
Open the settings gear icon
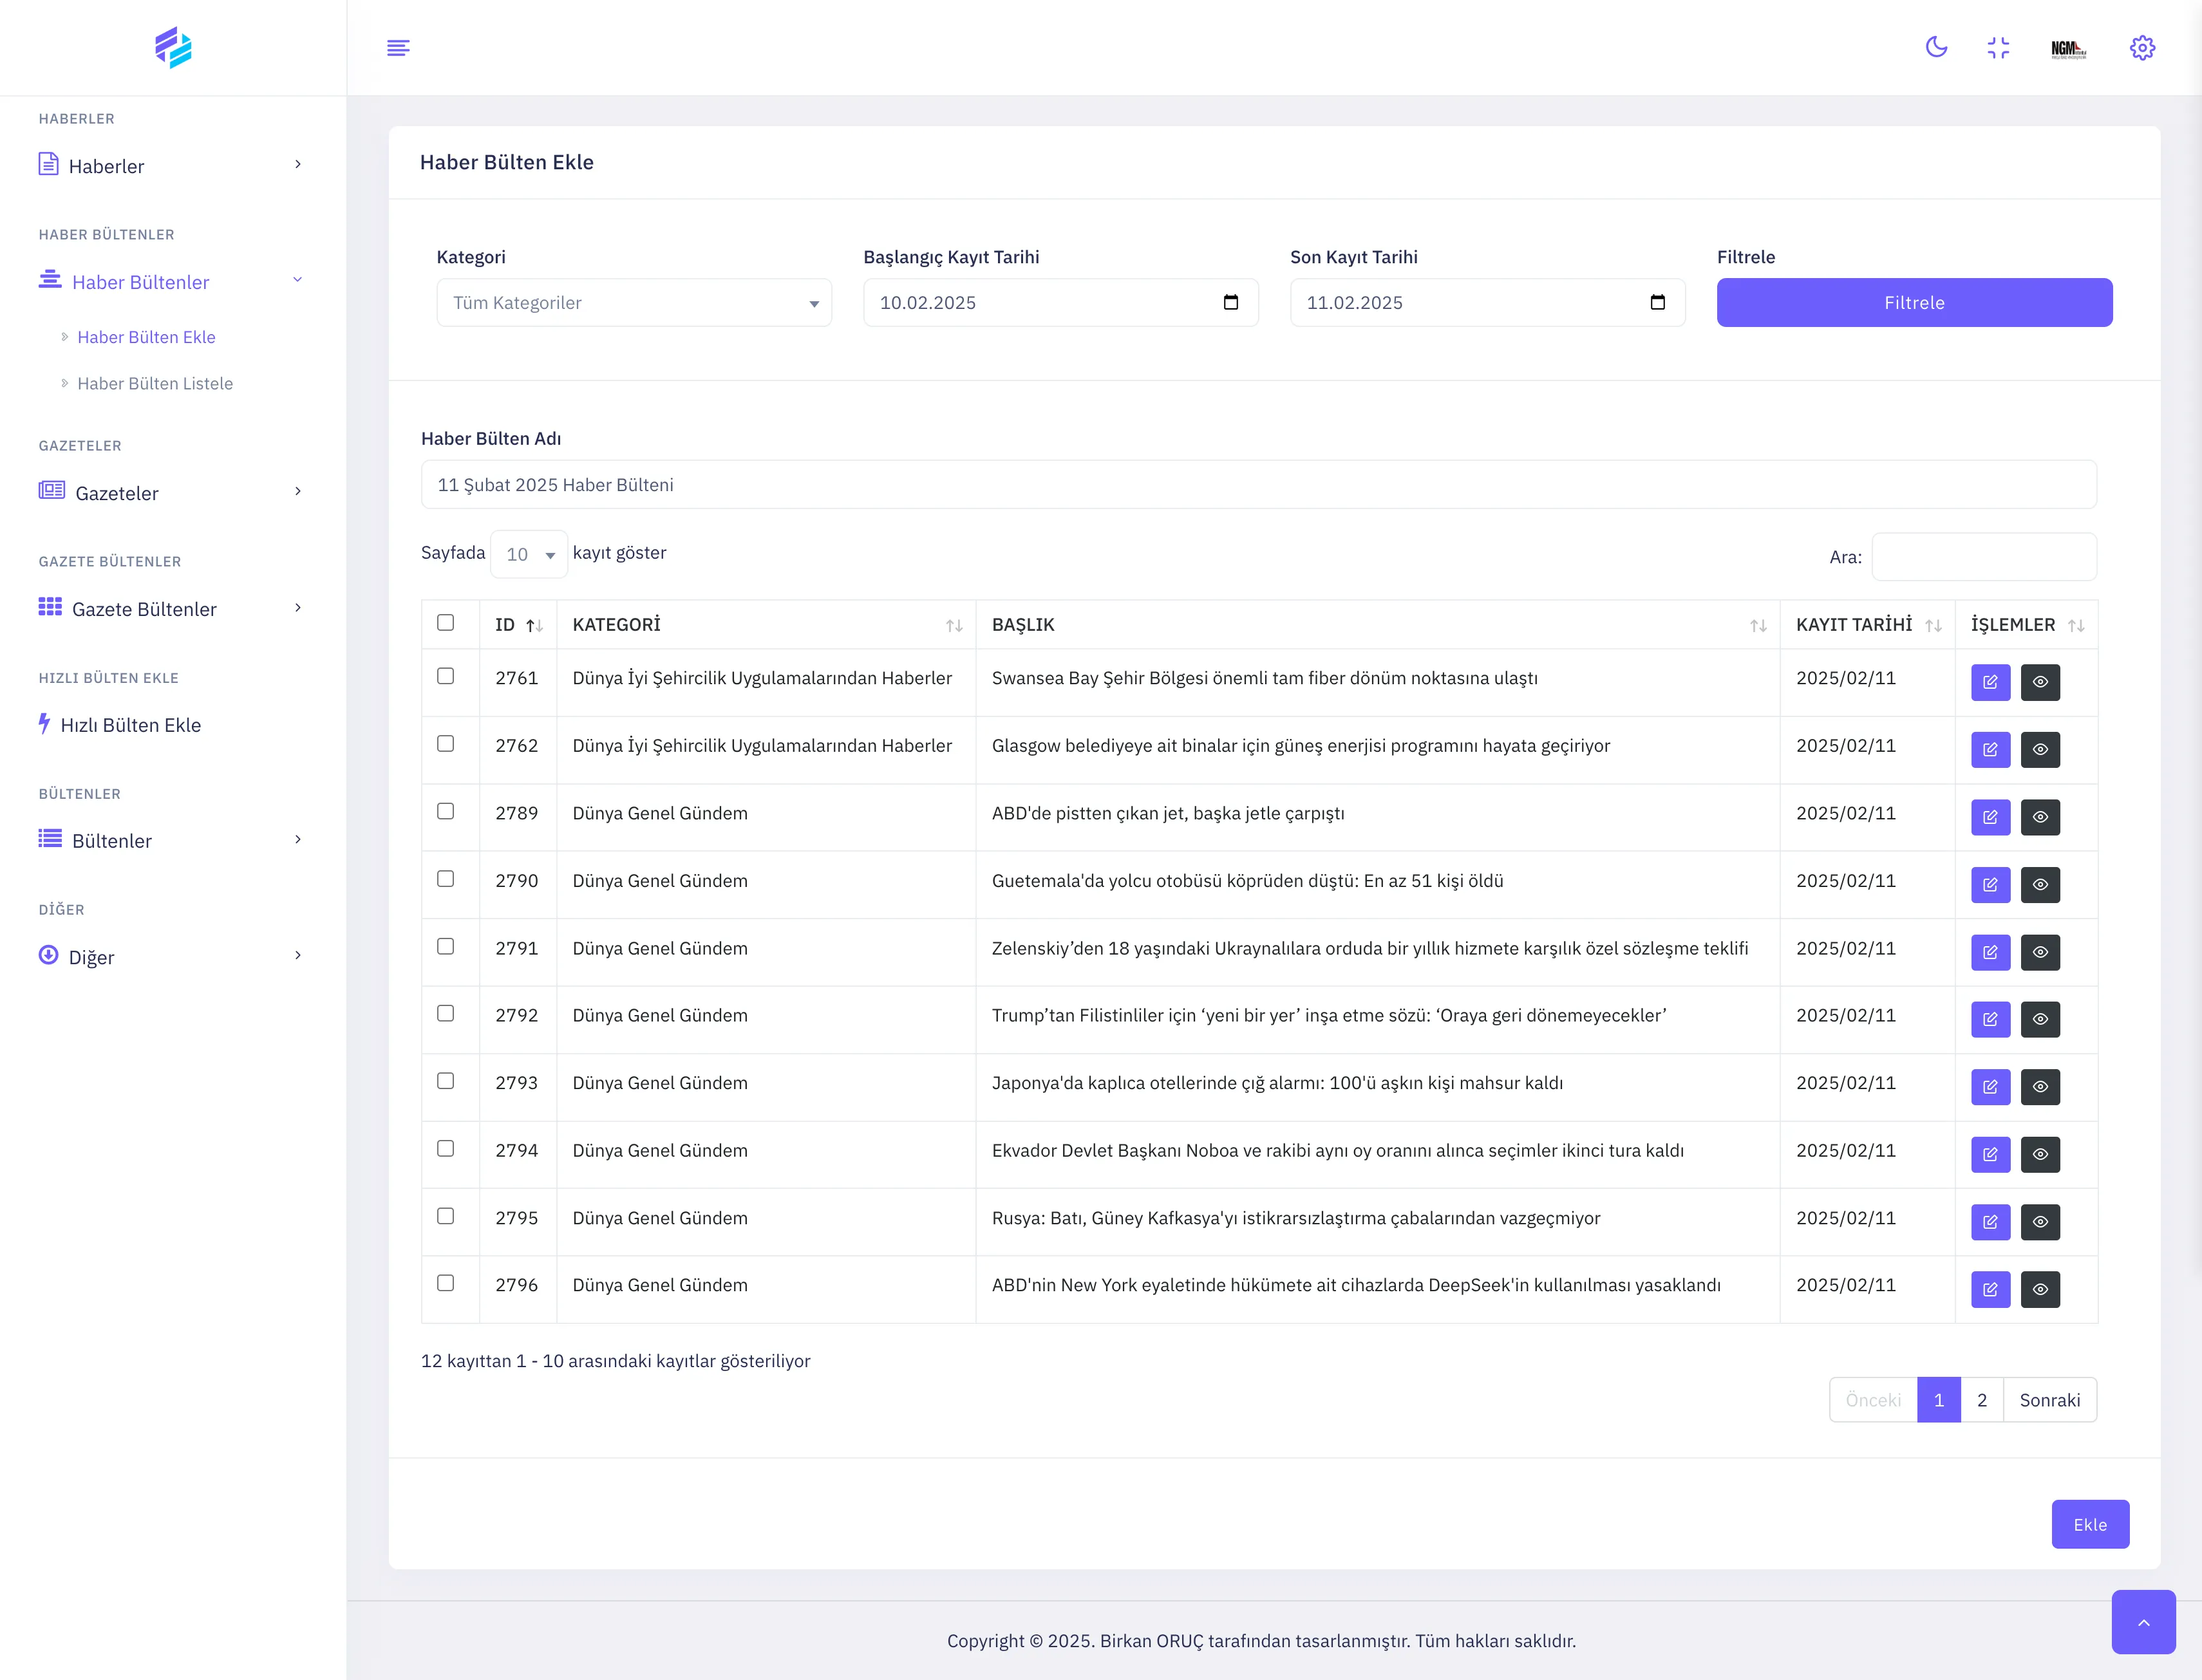[x=2142, y=47]
